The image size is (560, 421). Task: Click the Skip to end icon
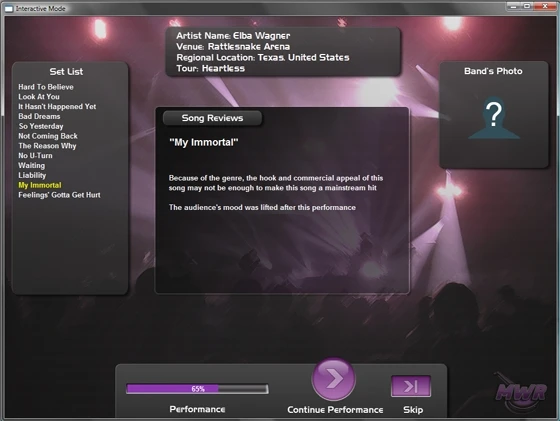pyautogui.click(x=411, y=386)
